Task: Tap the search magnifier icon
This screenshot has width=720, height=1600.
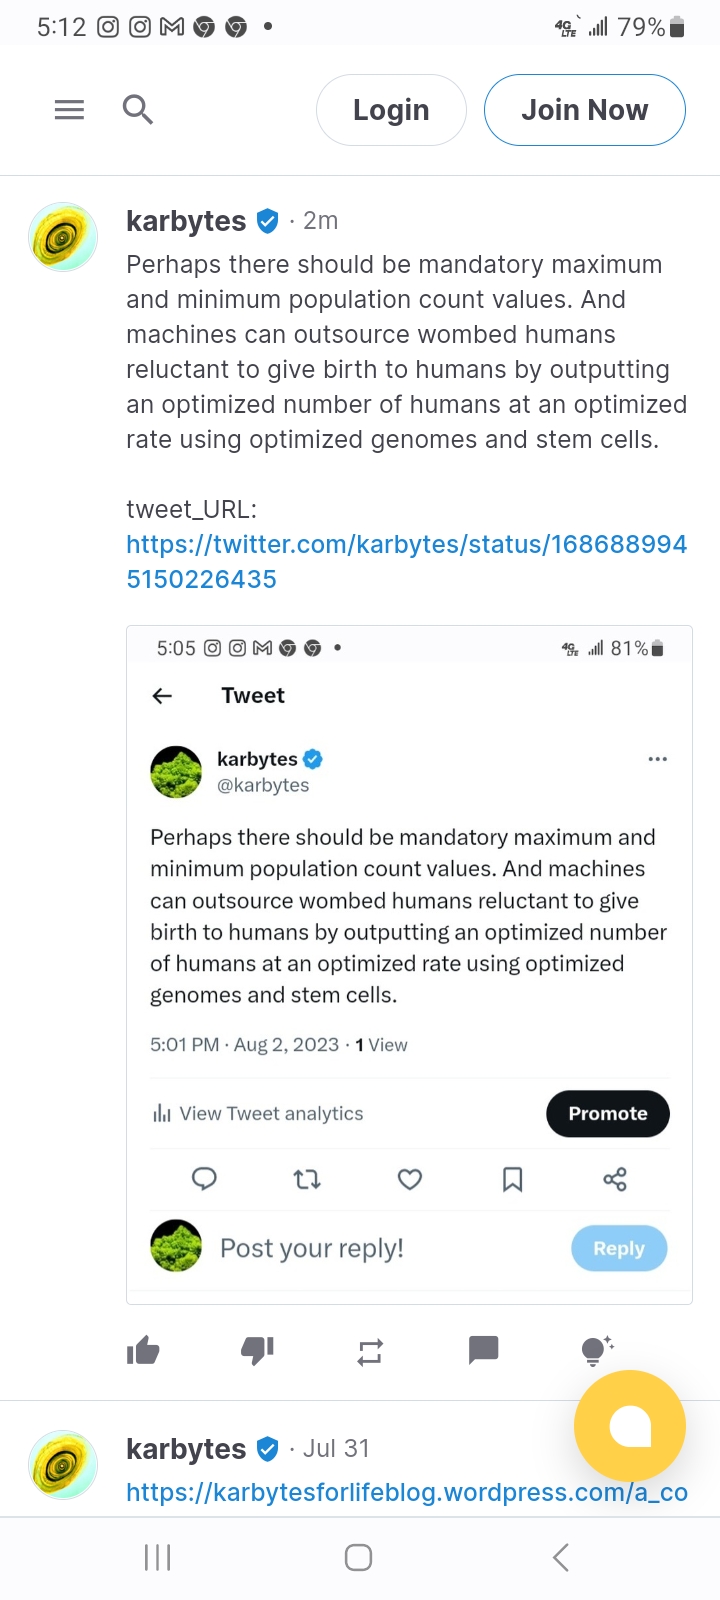Action: (138, 110)
